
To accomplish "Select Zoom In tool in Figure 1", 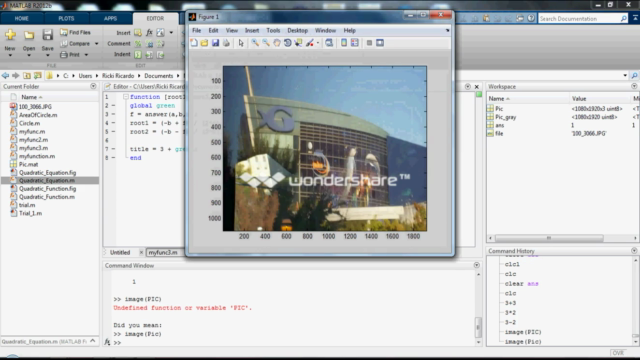I will coord(255,43).
